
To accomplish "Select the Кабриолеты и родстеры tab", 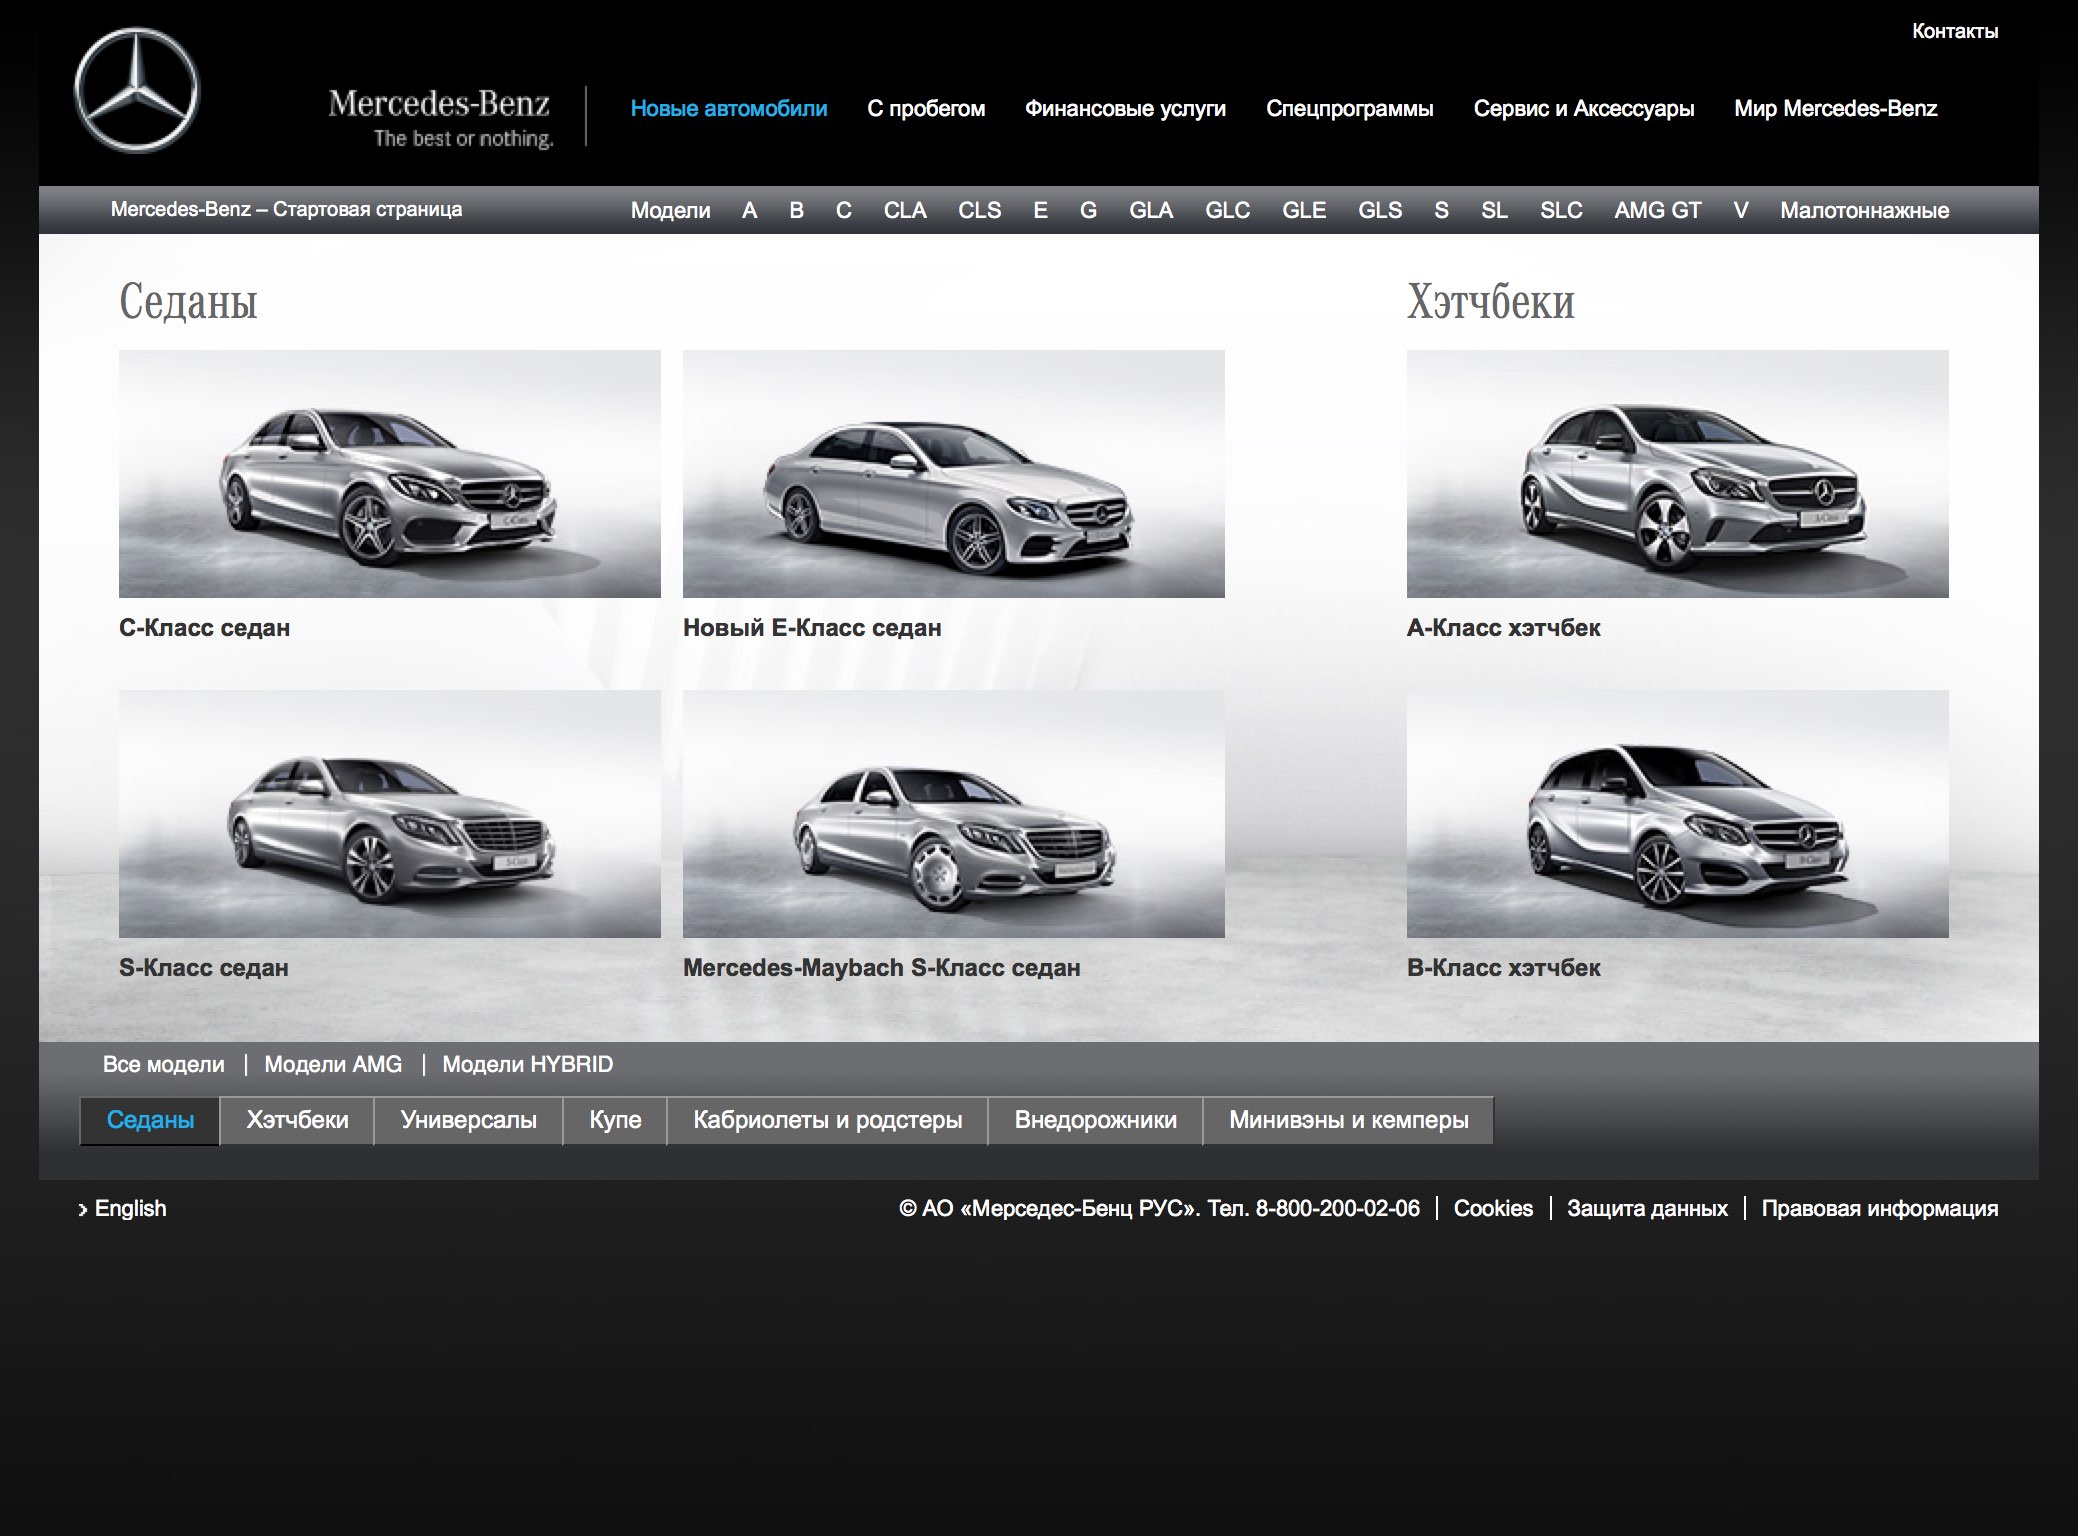I will [827, 1120].
